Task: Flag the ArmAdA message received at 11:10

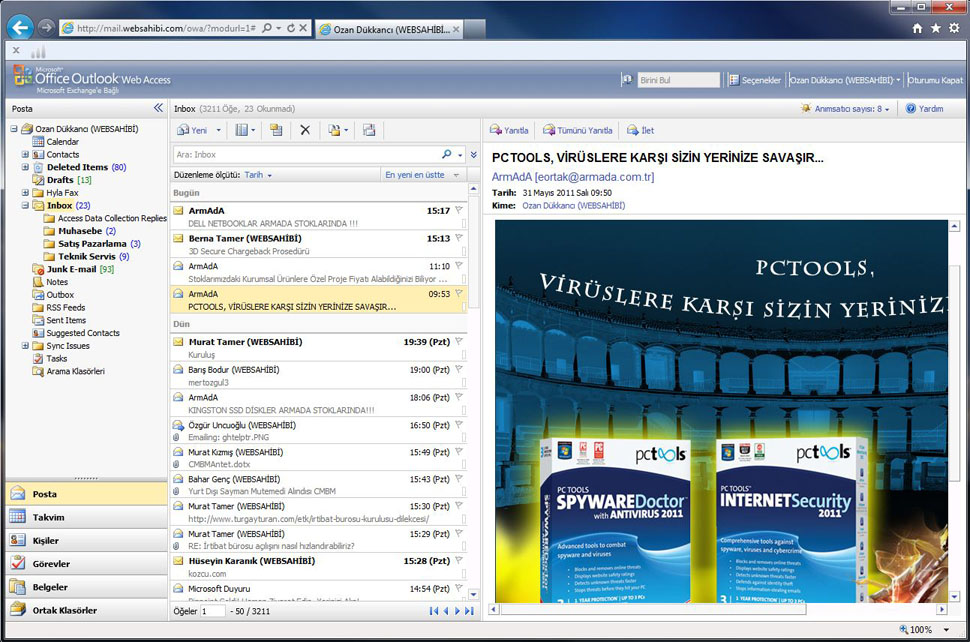Action: [458, 266]
